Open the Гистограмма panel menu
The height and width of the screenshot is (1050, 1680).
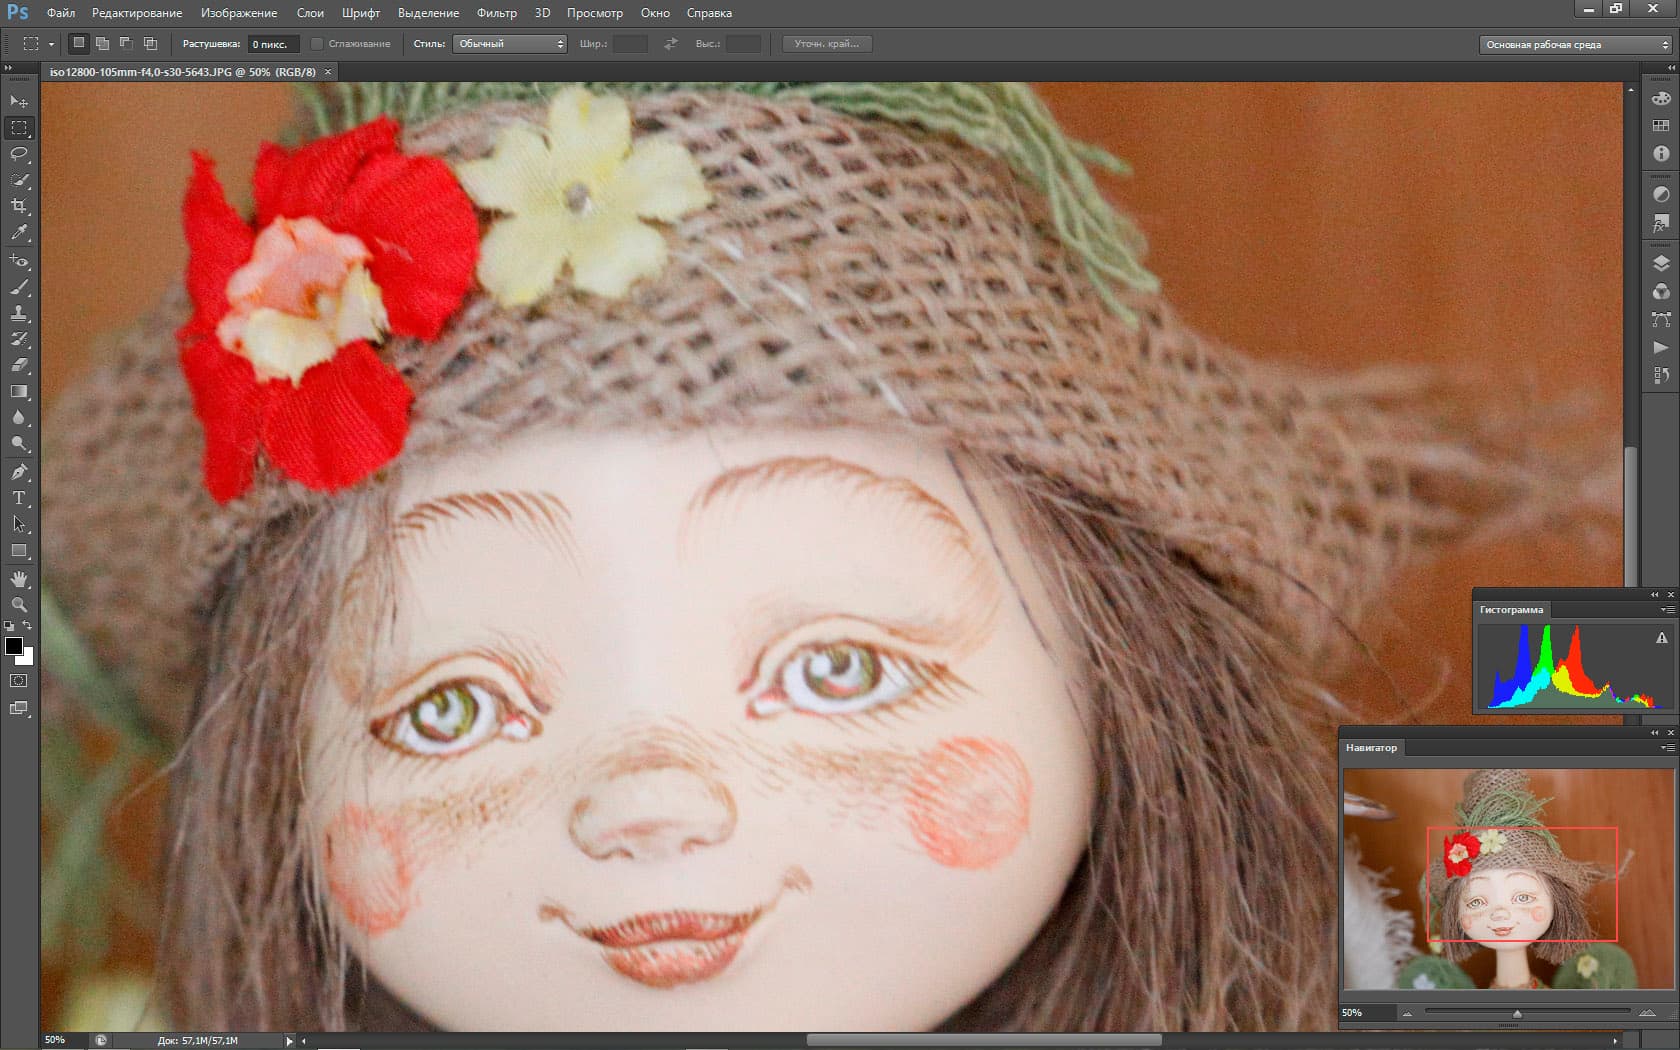[1666, 609]
